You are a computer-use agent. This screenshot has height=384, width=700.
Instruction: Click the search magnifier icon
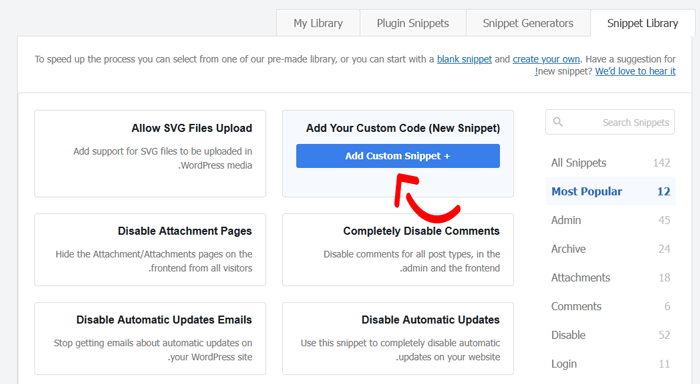pyautogui.click(x=558, y=121)
